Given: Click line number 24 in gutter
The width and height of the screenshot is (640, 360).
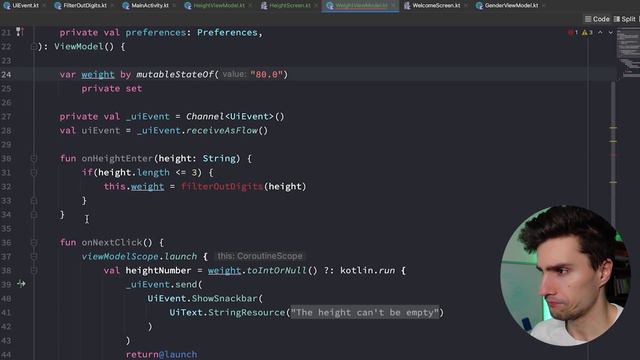Looking at the screenshot, I should pos(7,75).
